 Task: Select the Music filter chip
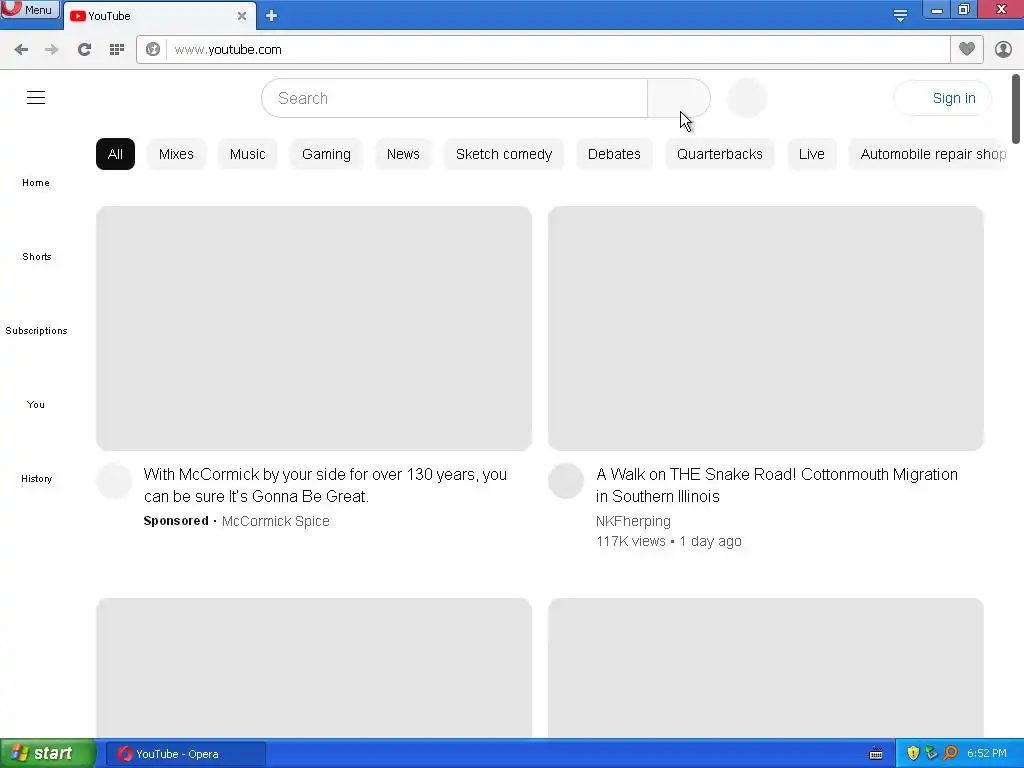[248, 154]
